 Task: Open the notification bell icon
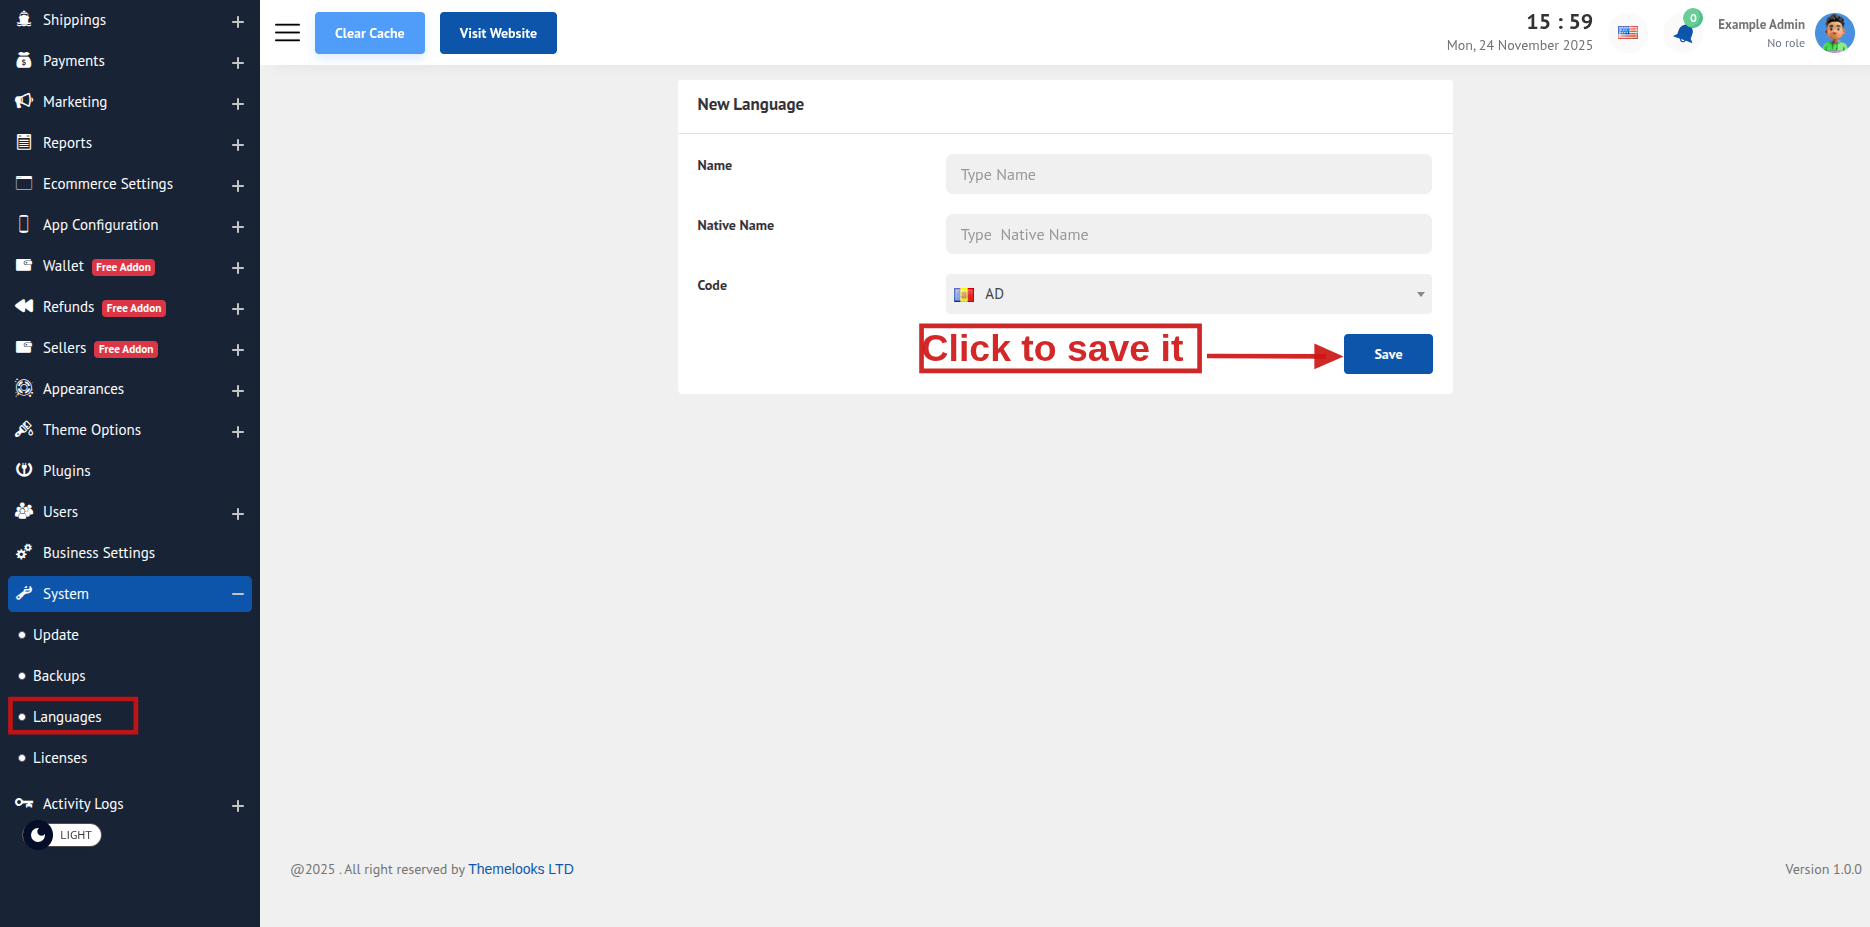(1684, 34)
